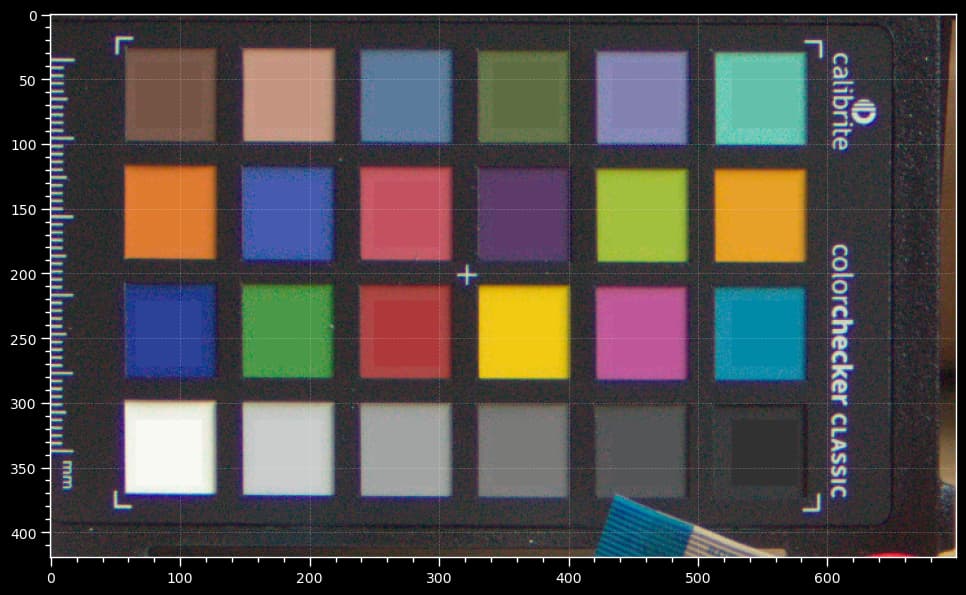Click the bottom-left corner registration mark
Viewport: 966px width, 595px height.
coord(122,499)
